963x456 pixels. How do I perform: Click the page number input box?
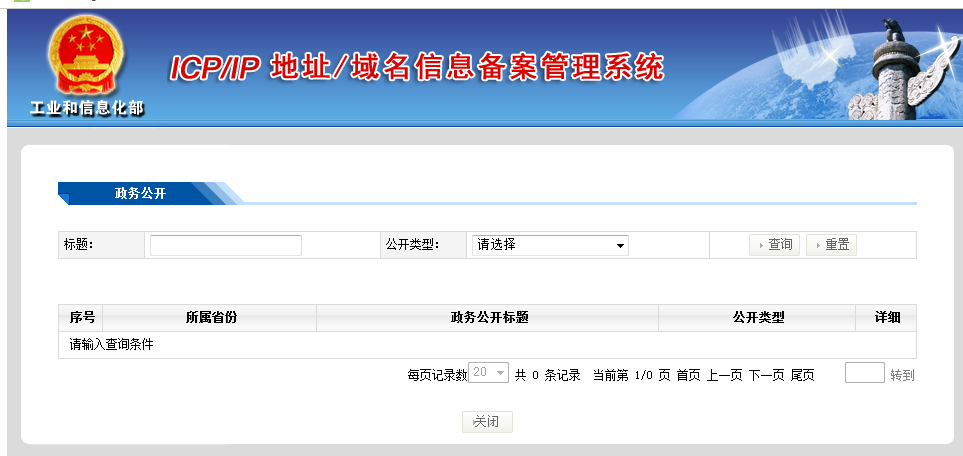click(865, 372)
